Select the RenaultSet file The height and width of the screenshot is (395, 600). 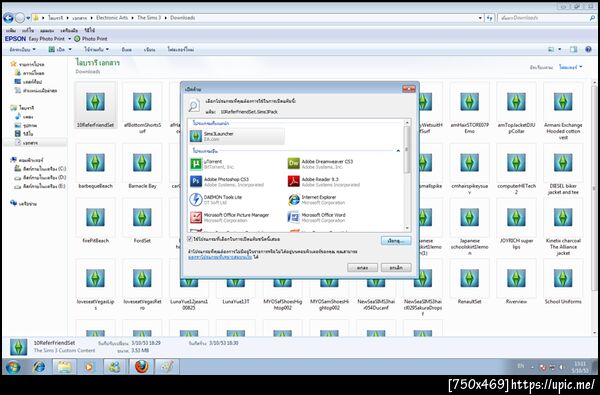coord(470,282)
